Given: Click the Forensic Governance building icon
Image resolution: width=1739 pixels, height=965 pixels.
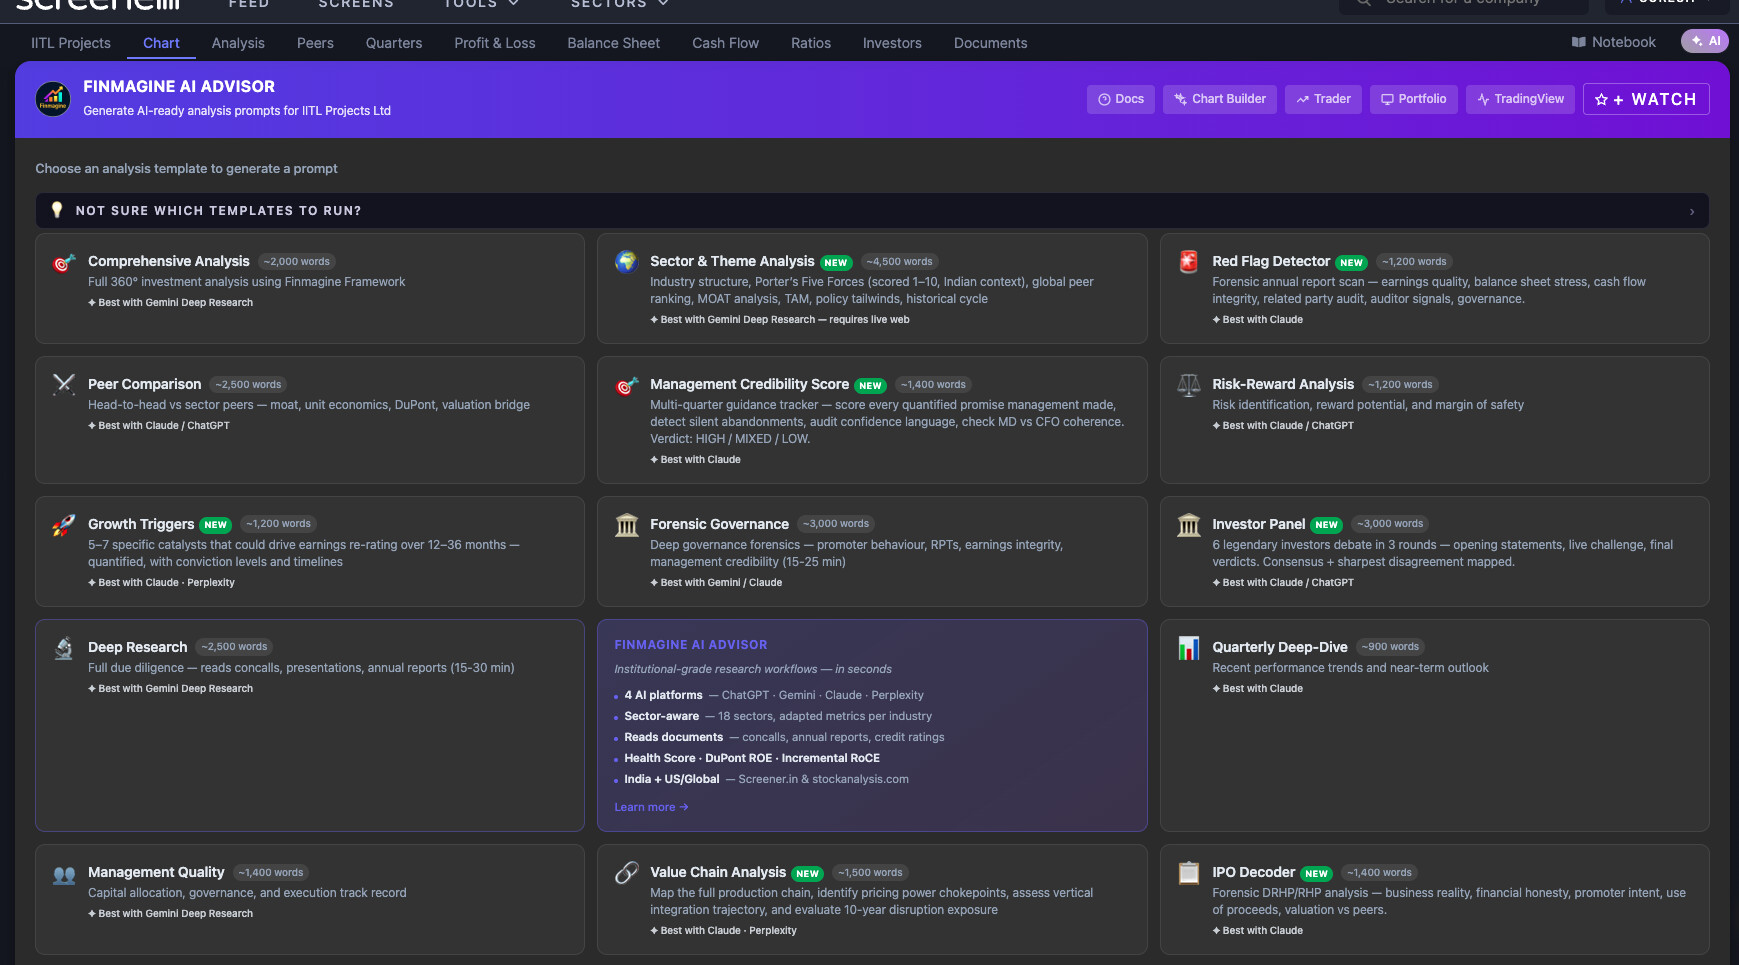Looking at the screenshot, I should click(x=627, y=525).
